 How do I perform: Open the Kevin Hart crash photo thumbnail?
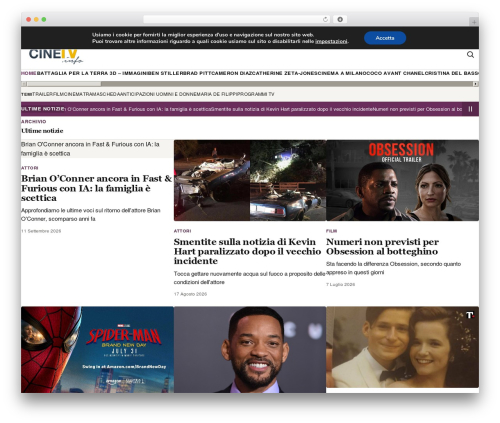pos(250,180)
